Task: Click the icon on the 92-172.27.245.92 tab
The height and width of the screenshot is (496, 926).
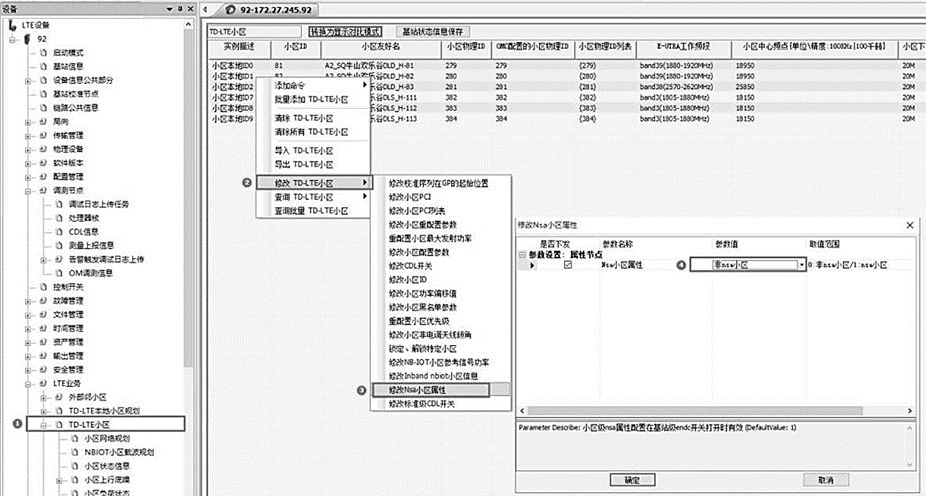Action: click(230, 10)
